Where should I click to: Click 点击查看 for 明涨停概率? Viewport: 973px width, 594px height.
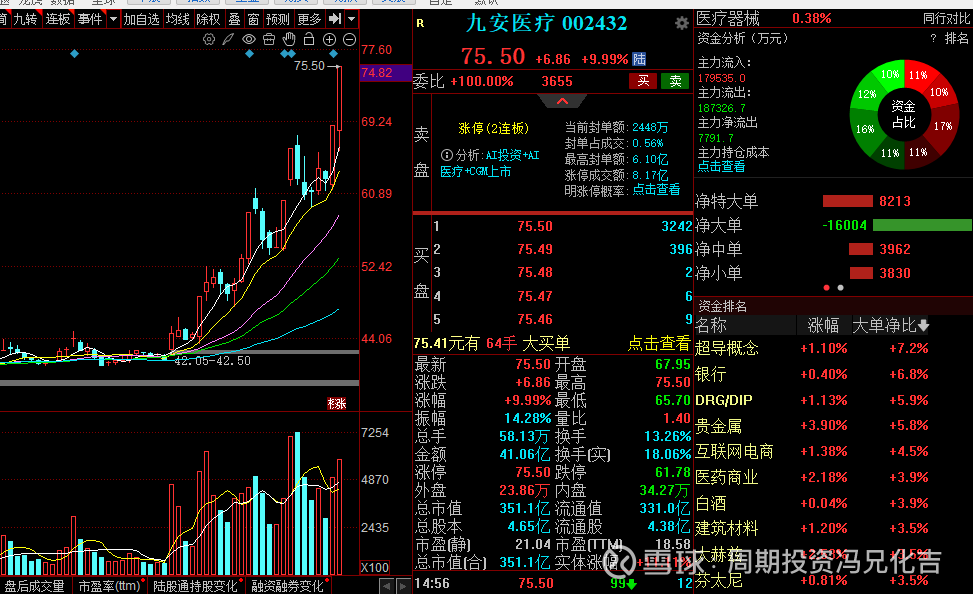coord(656,190)
